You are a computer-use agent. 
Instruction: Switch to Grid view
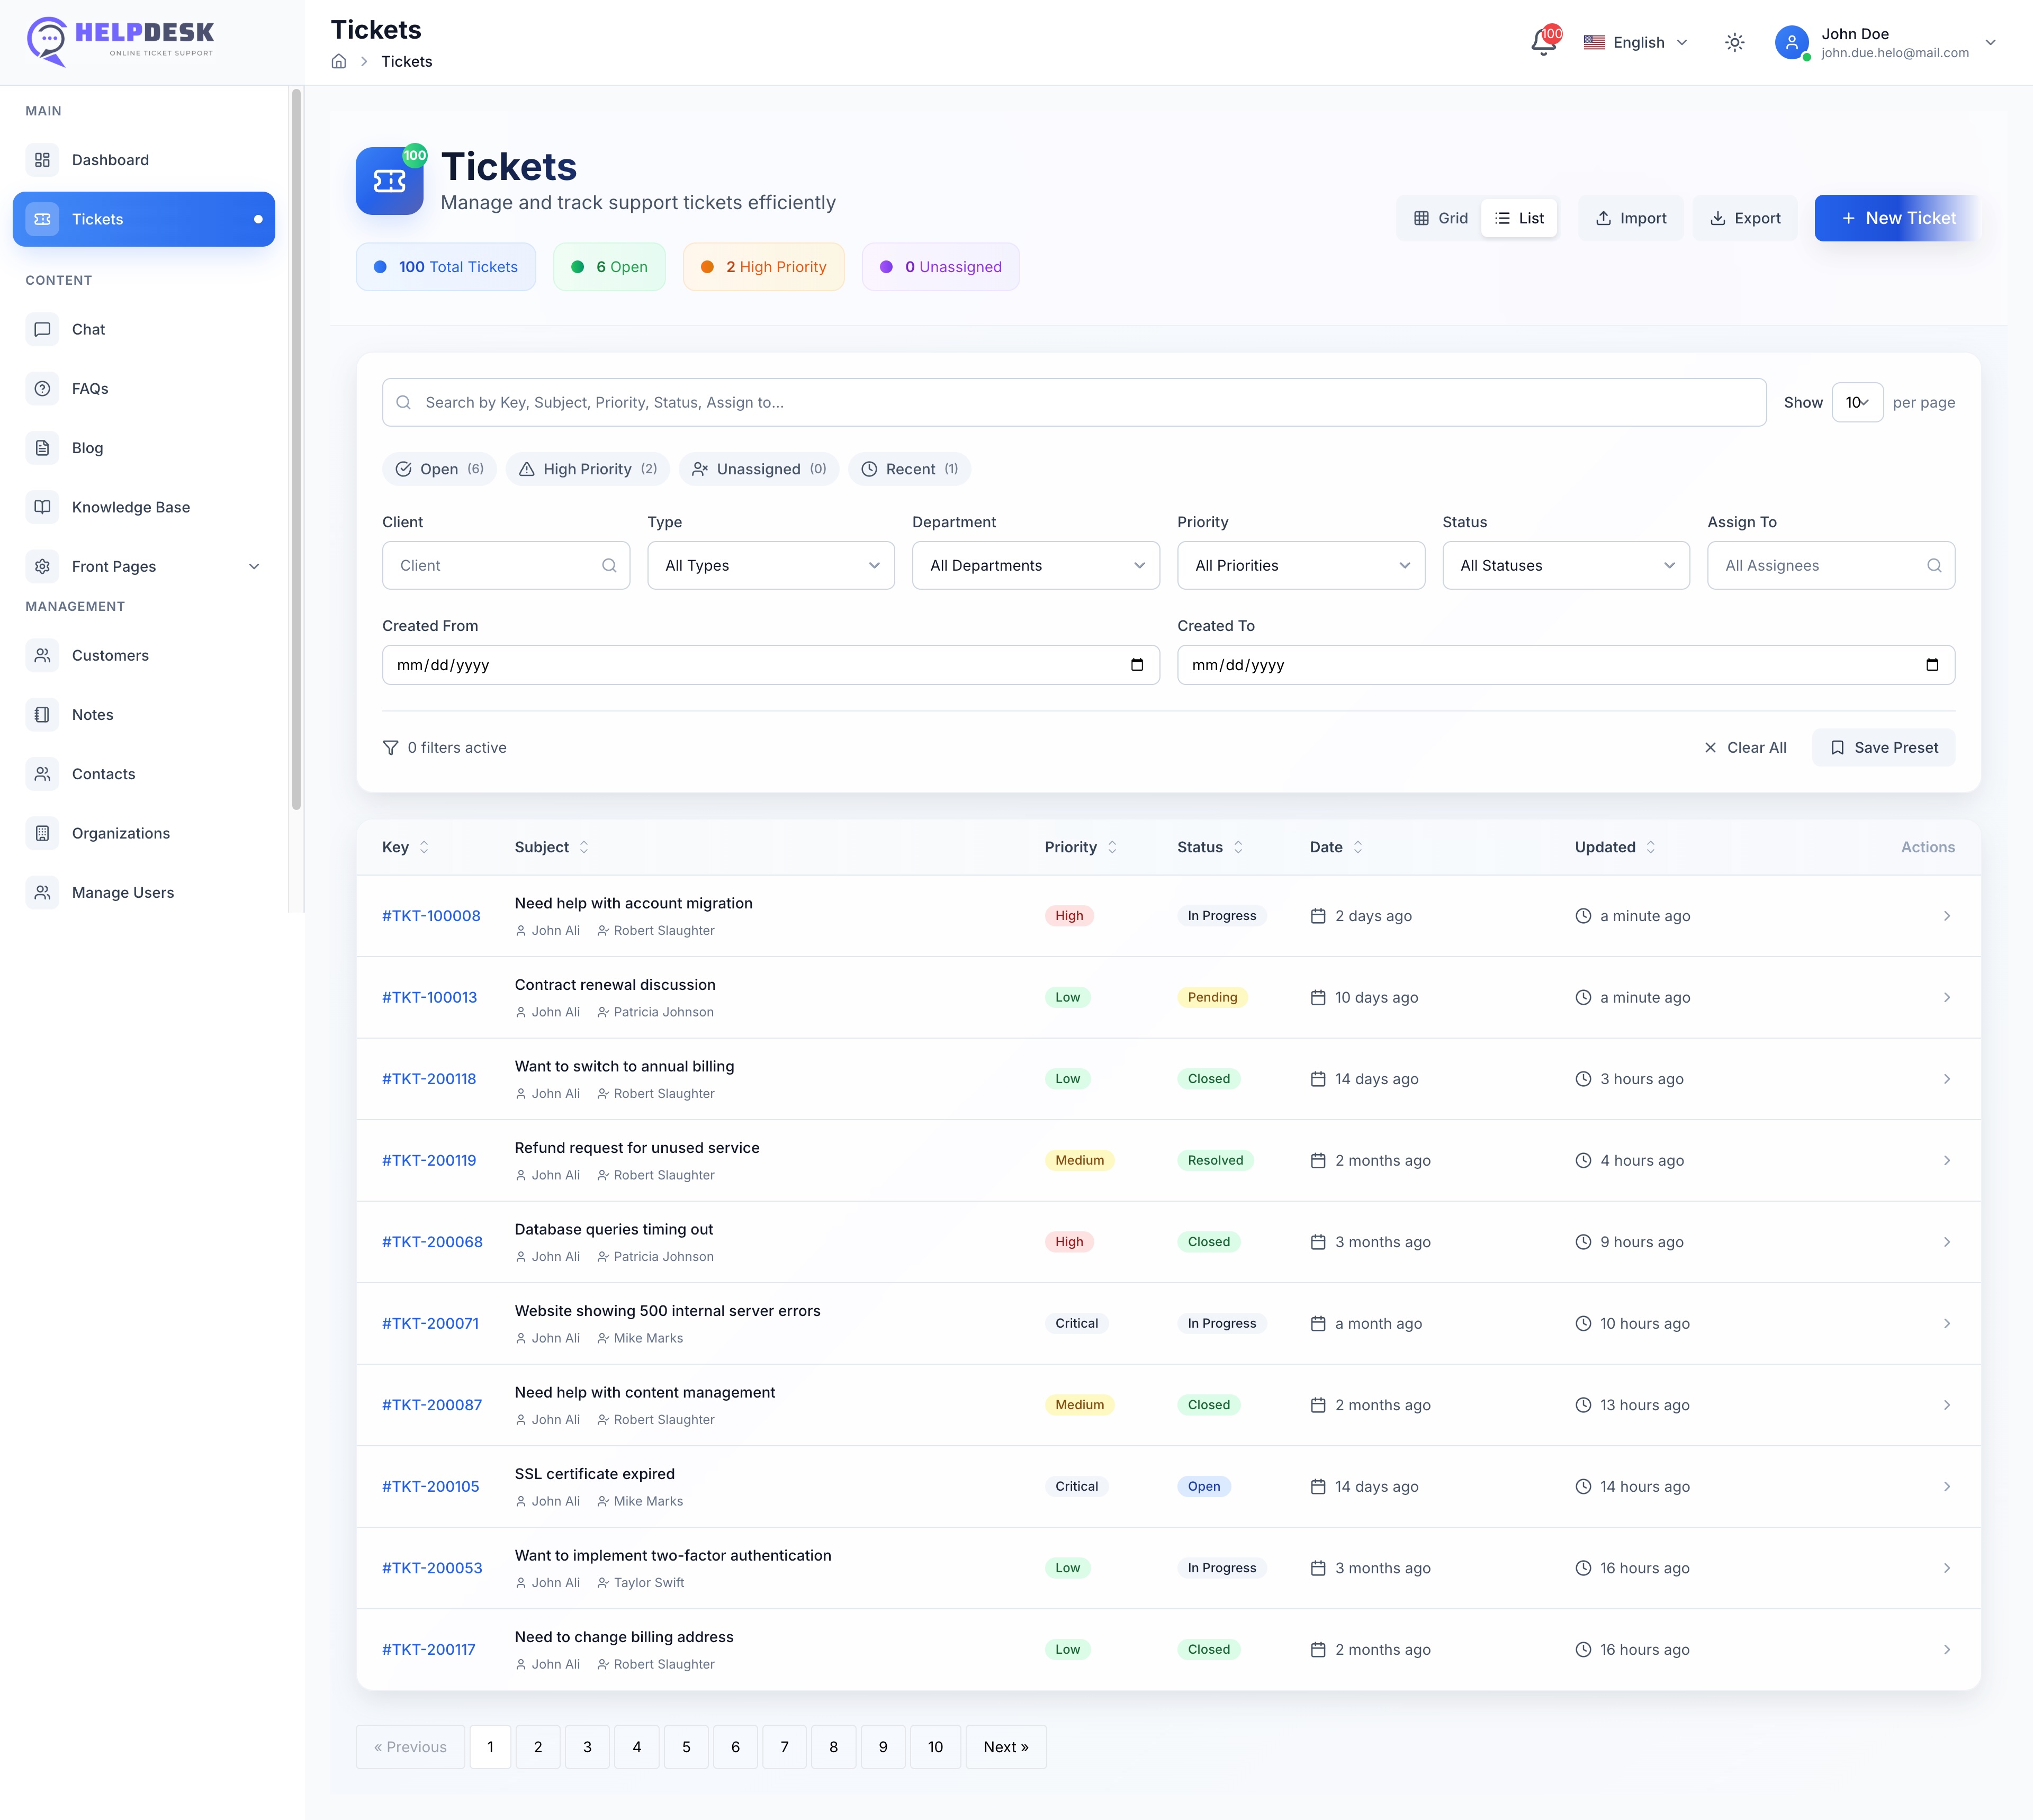(1440, 218)
